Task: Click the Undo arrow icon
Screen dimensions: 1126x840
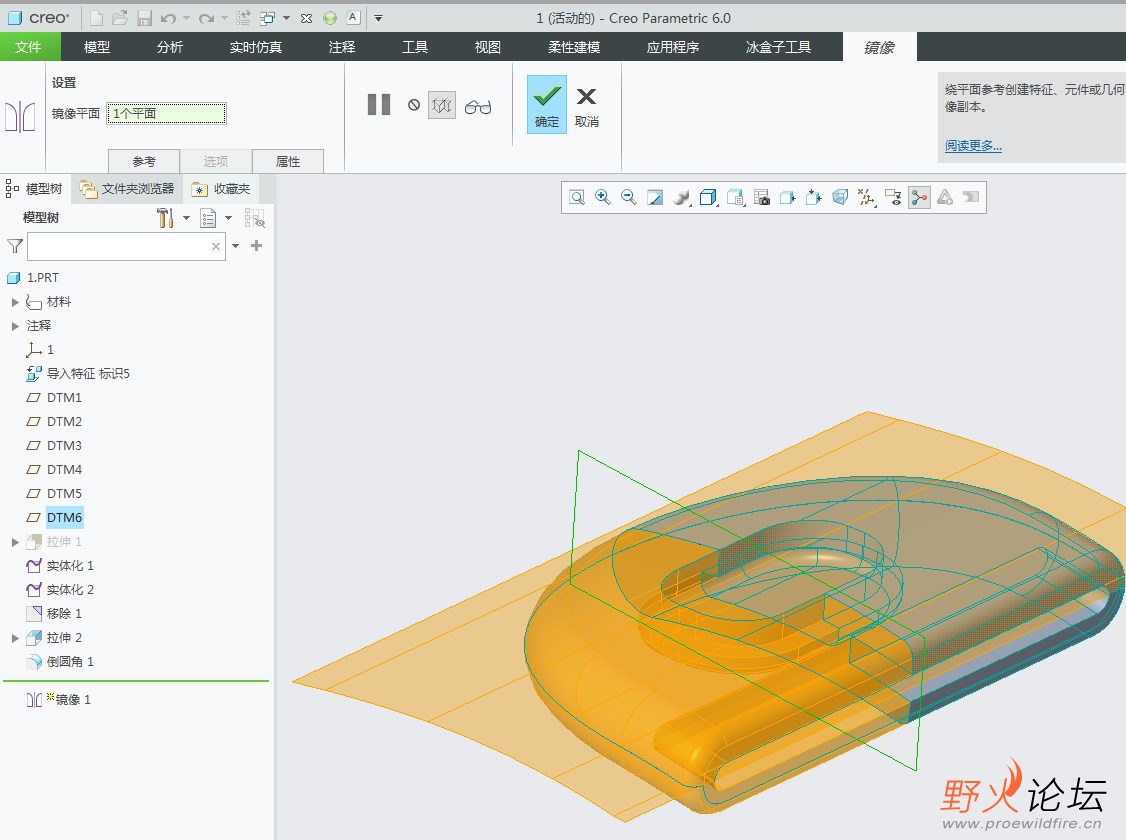Action: point(168,18)
